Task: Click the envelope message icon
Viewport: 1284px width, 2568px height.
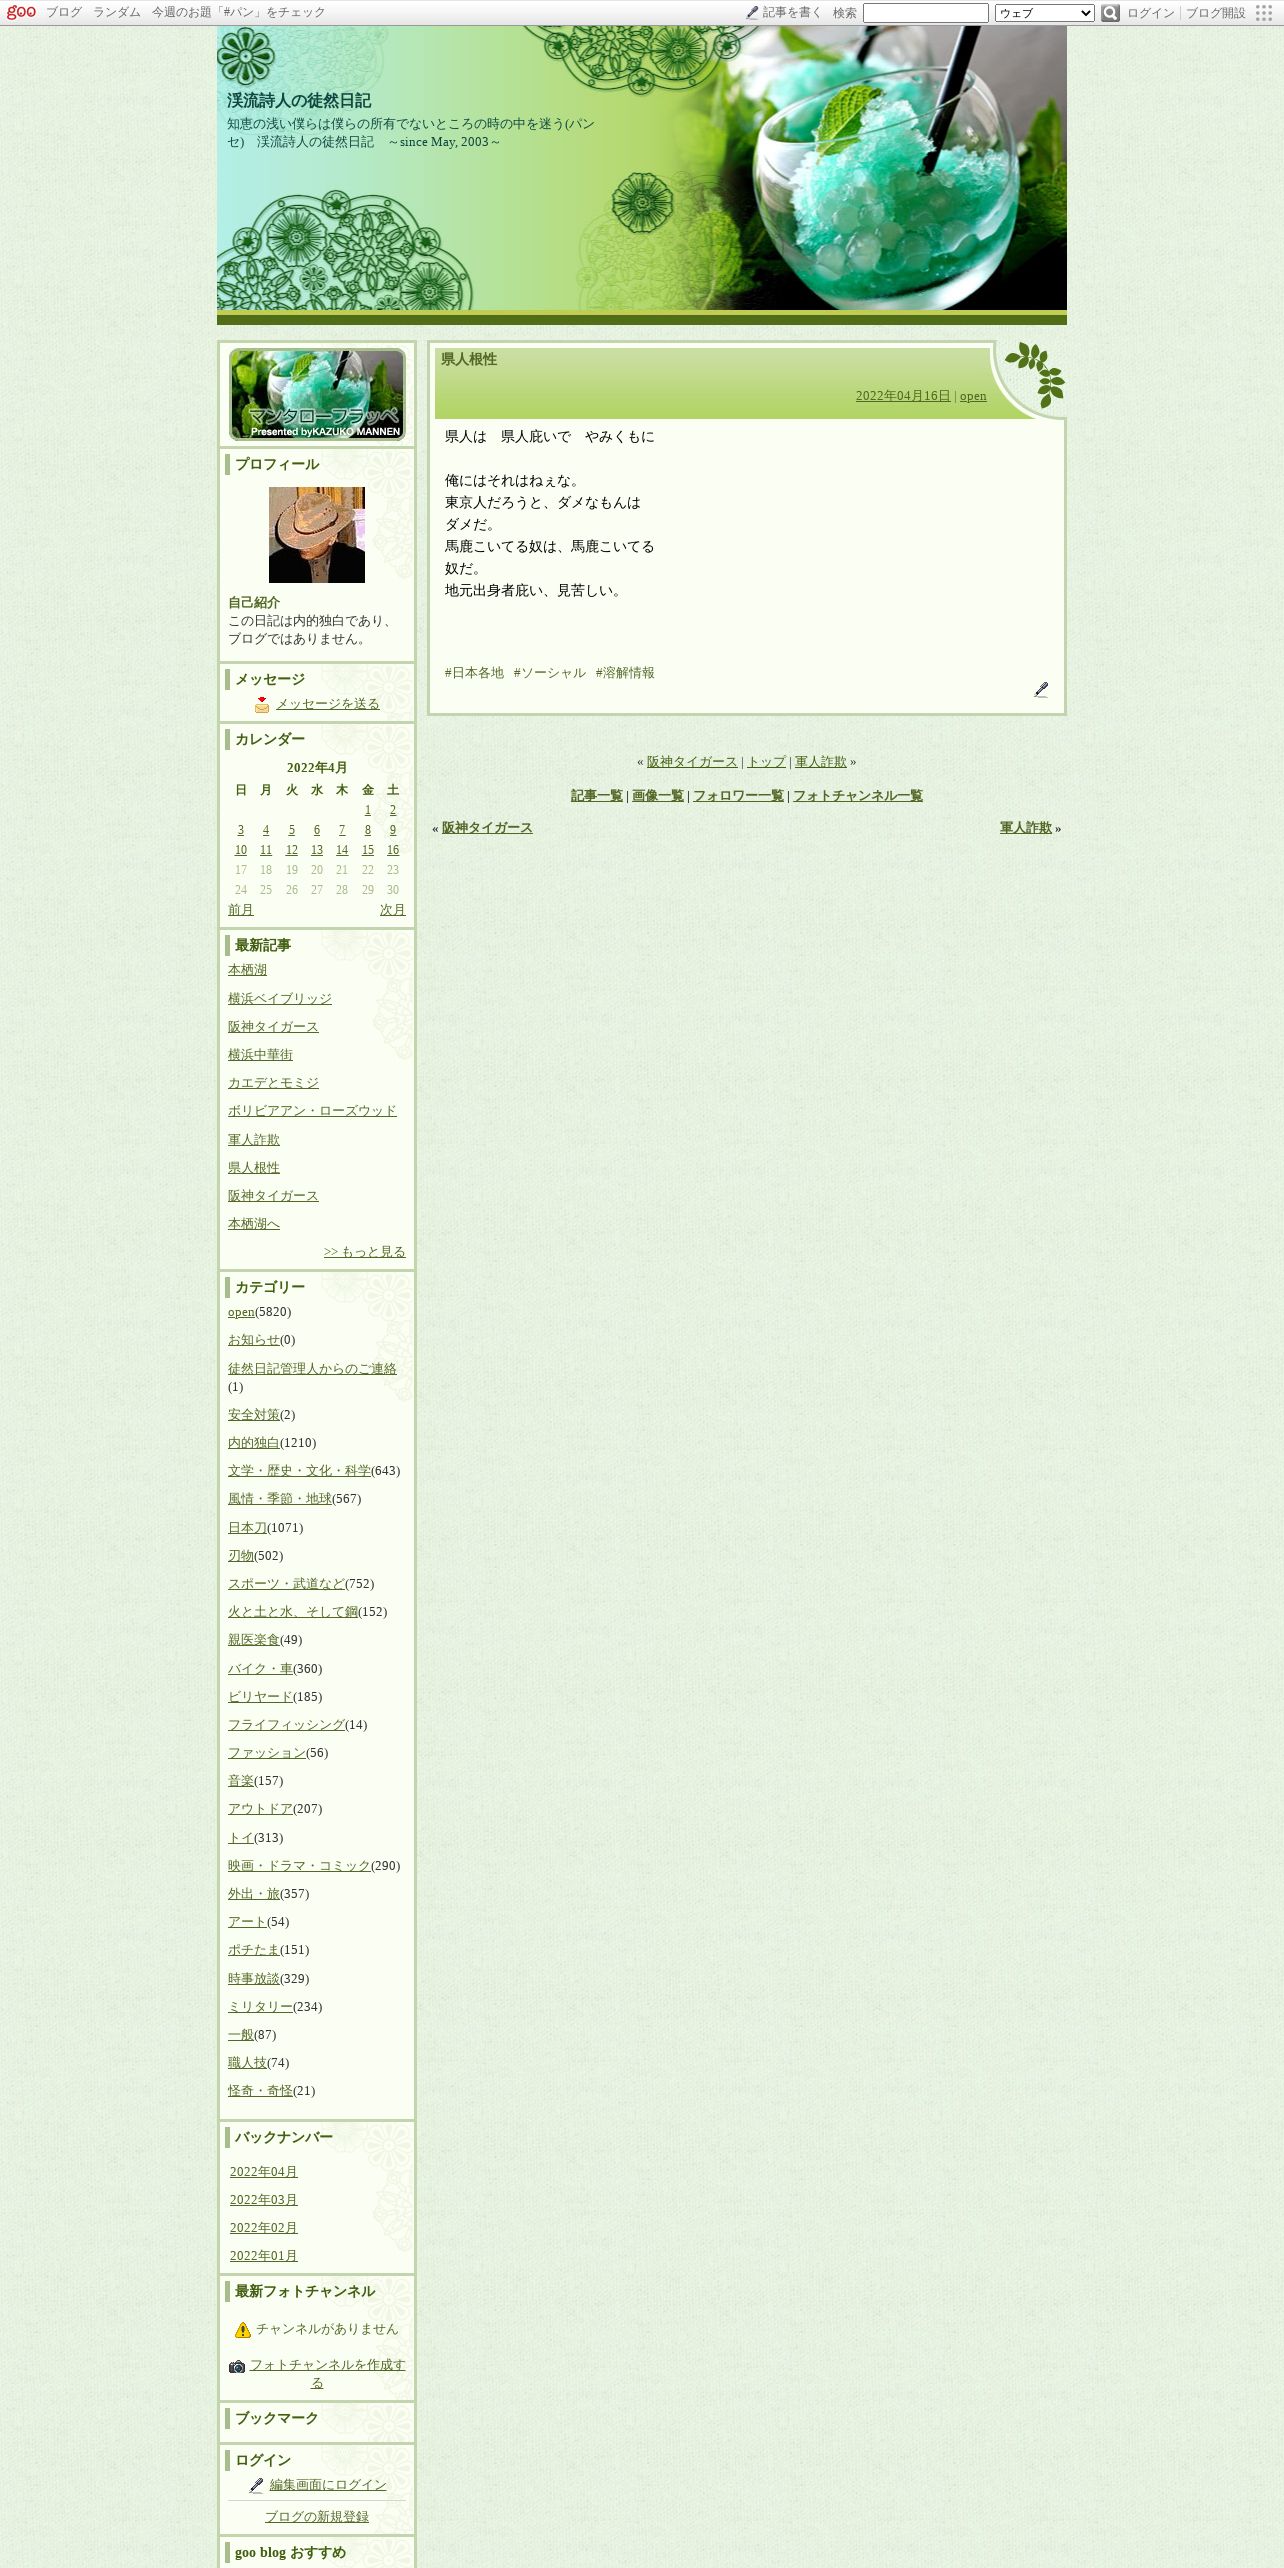Action: (x=262, y=704)
